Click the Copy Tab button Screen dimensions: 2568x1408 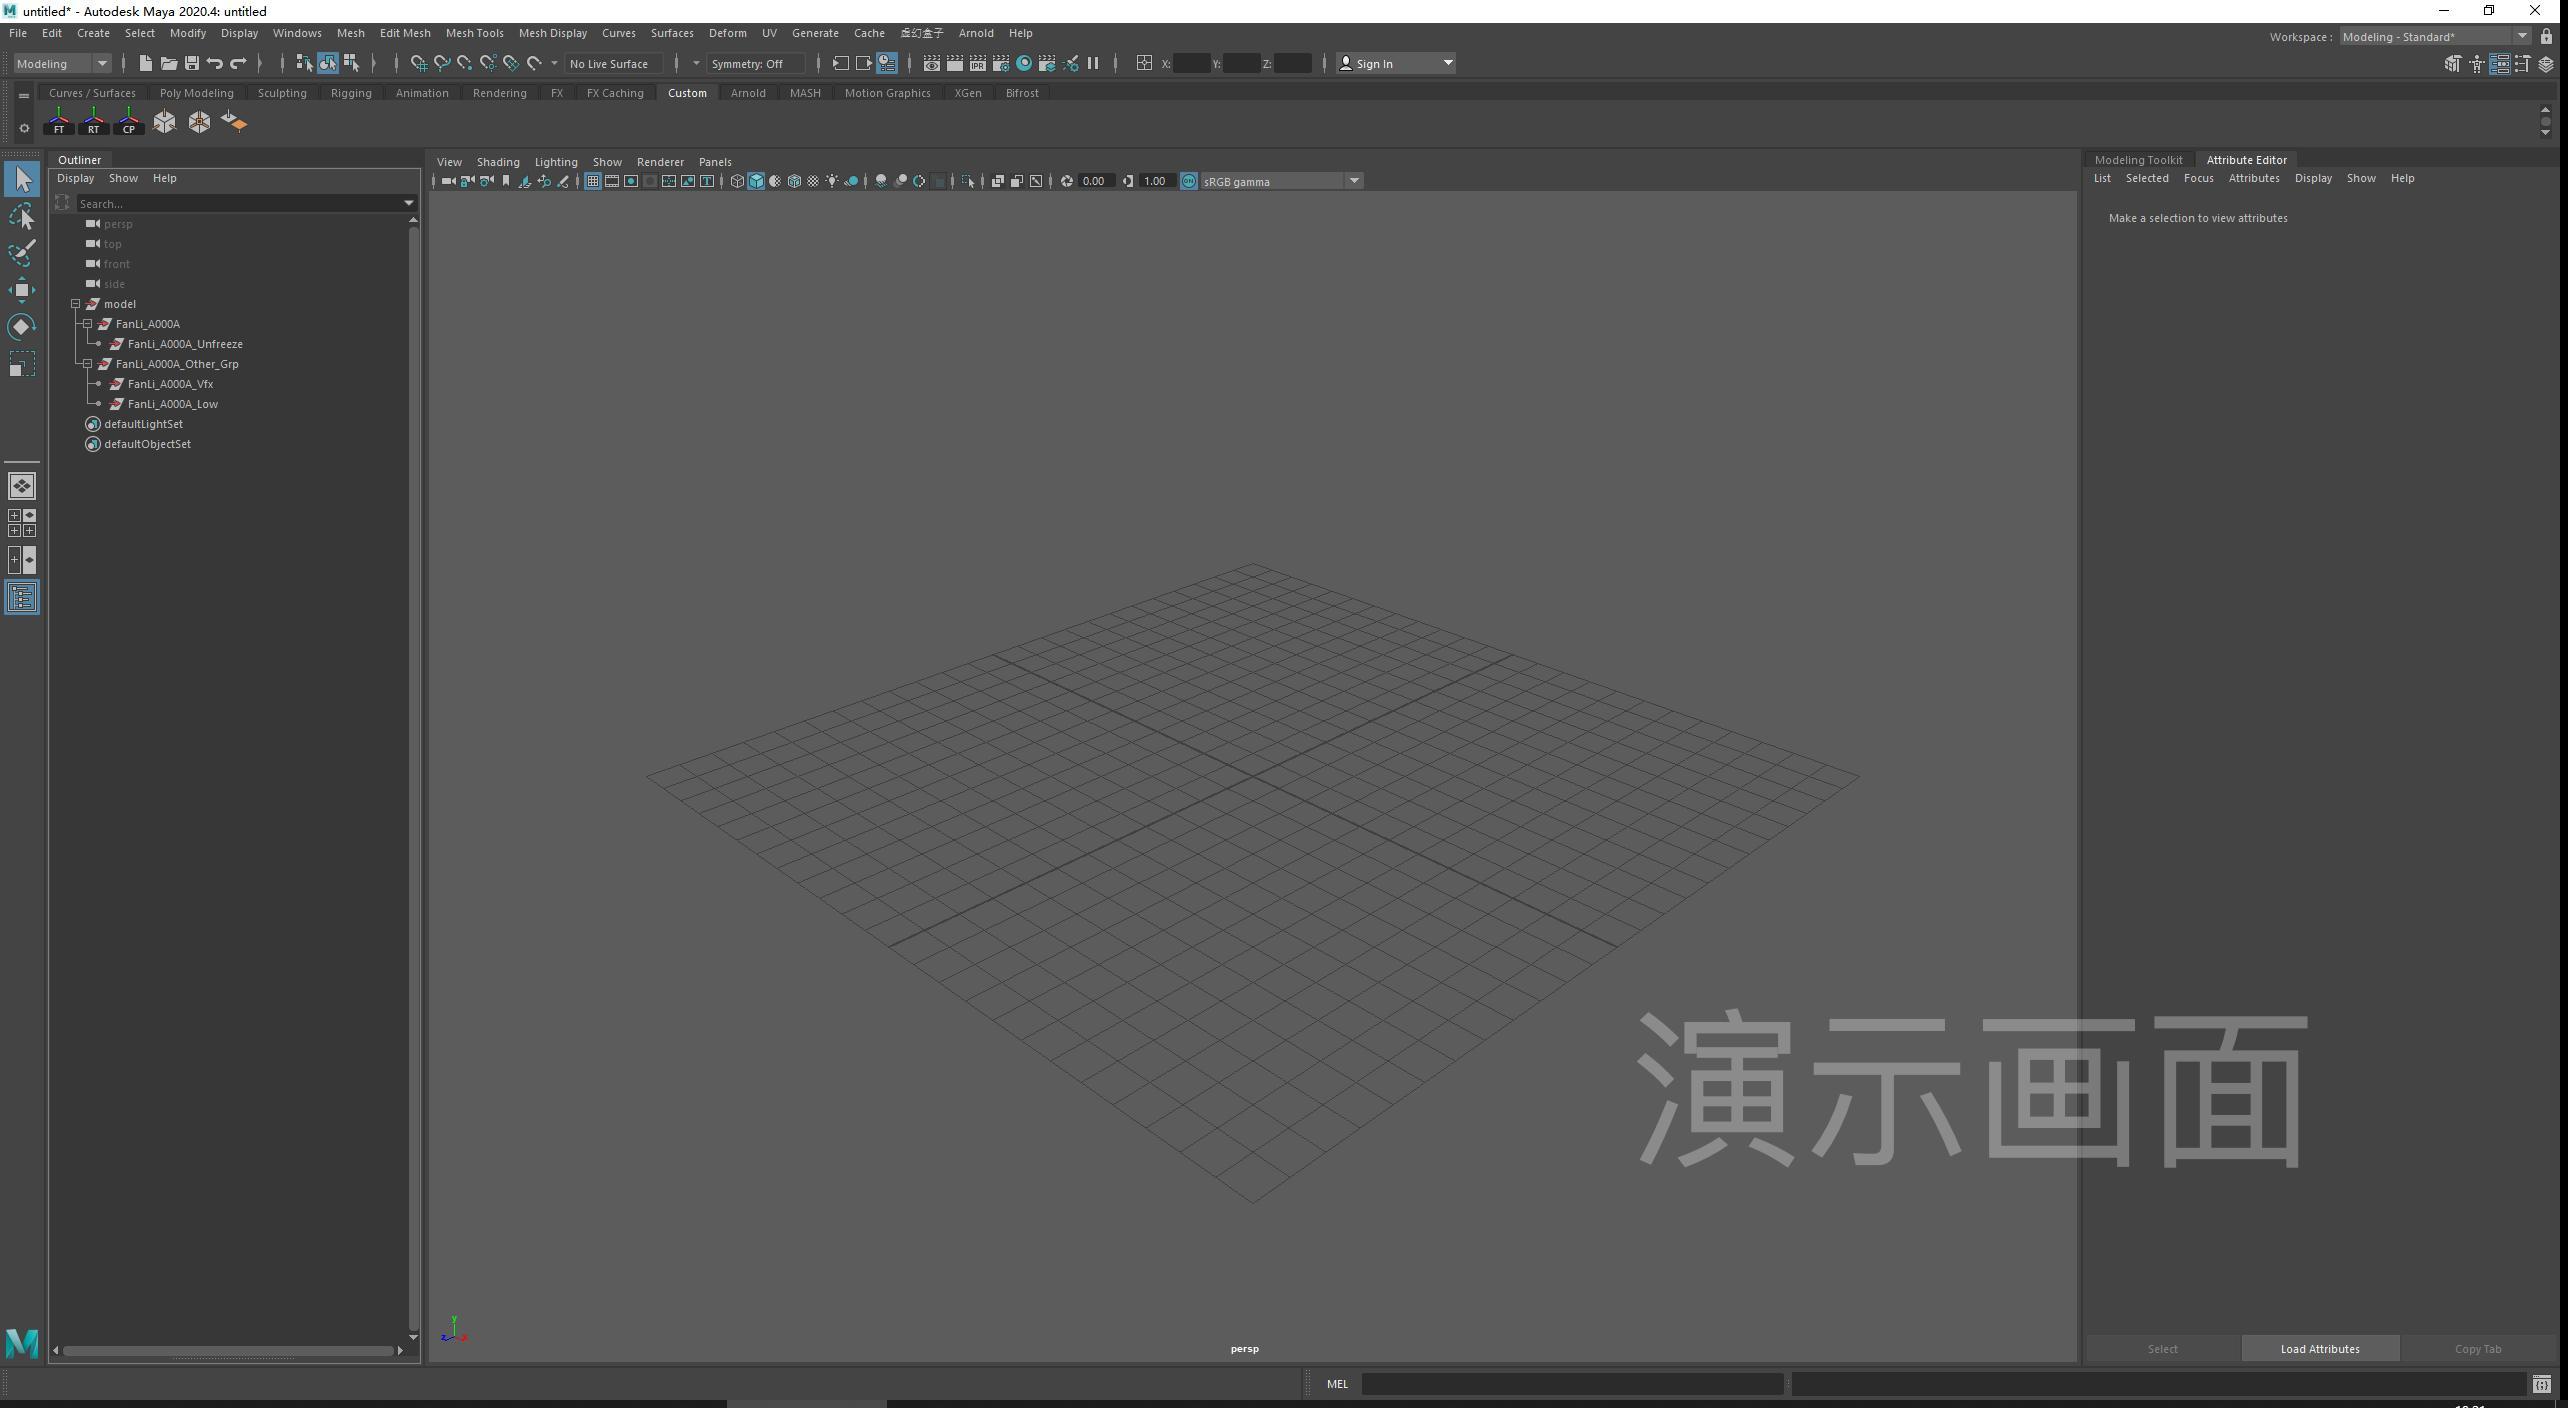point(2478,1349)
